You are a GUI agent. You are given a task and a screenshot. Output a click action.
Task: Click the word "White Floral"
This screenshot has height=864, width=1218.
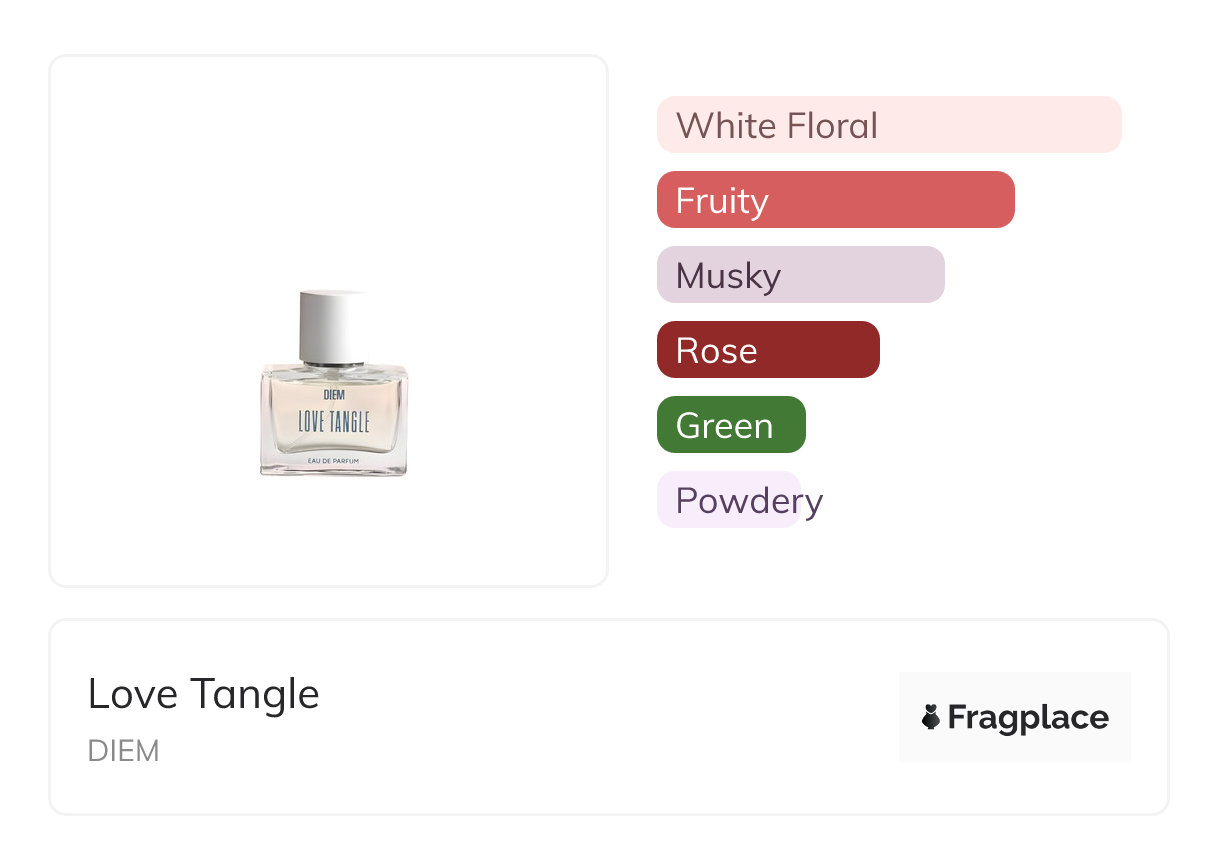777,126
